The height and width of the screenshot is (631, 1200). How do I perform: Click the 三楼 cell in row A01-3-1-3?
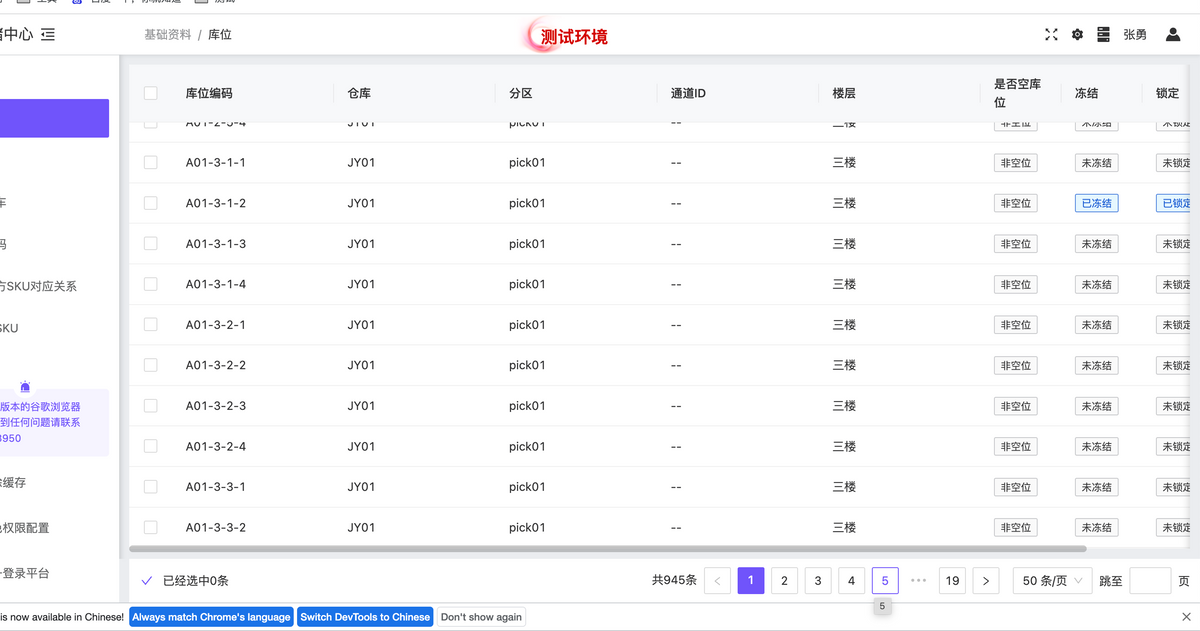pyautogui.click(x=844, y=244)
